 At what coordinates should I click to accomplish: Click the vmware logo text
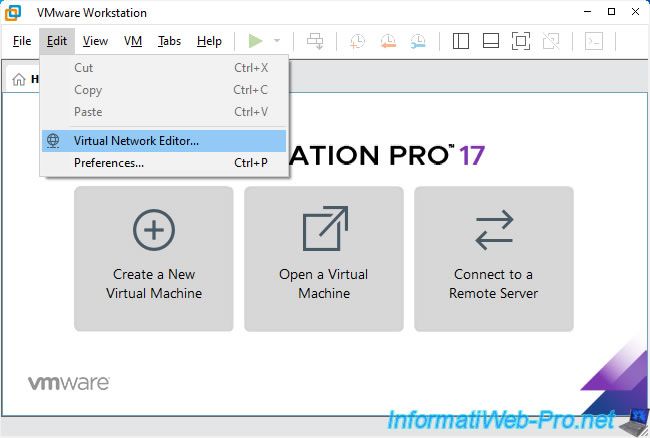pyautogui.click(x=69, y=383)
